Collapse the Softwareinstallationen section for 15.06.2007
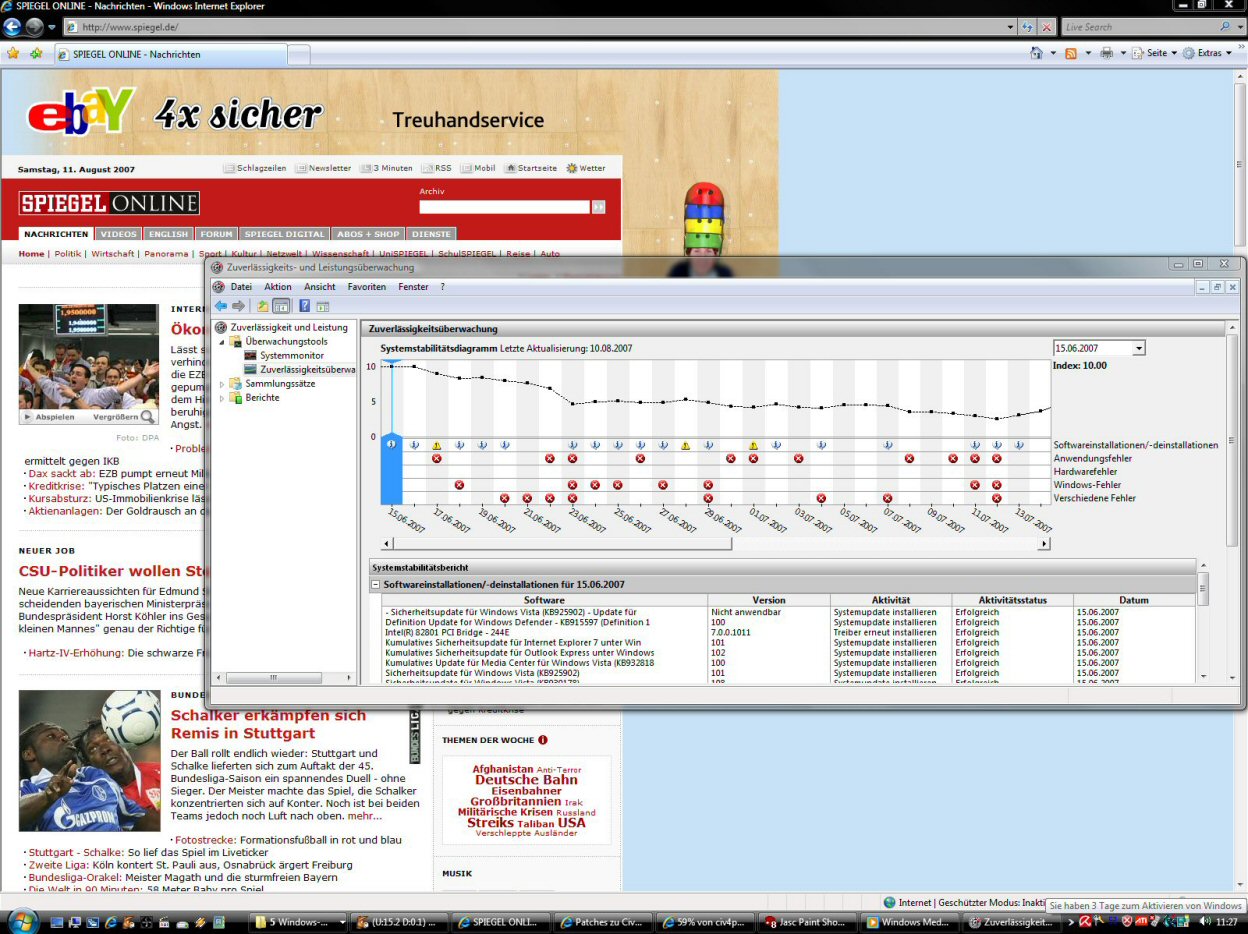Viewport: 1248px width, 934px height. point(375,584)
